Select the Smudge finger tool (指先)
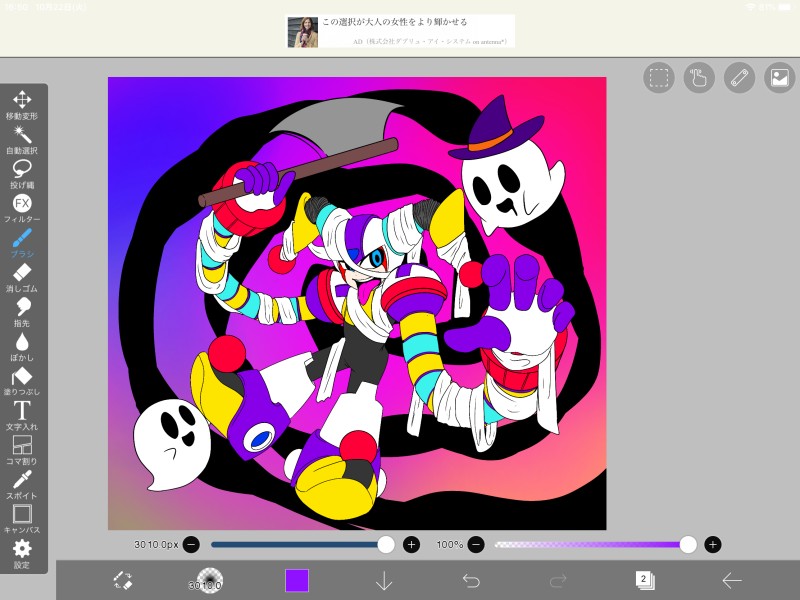Screen dimensions: 800x600 [22, 312]
